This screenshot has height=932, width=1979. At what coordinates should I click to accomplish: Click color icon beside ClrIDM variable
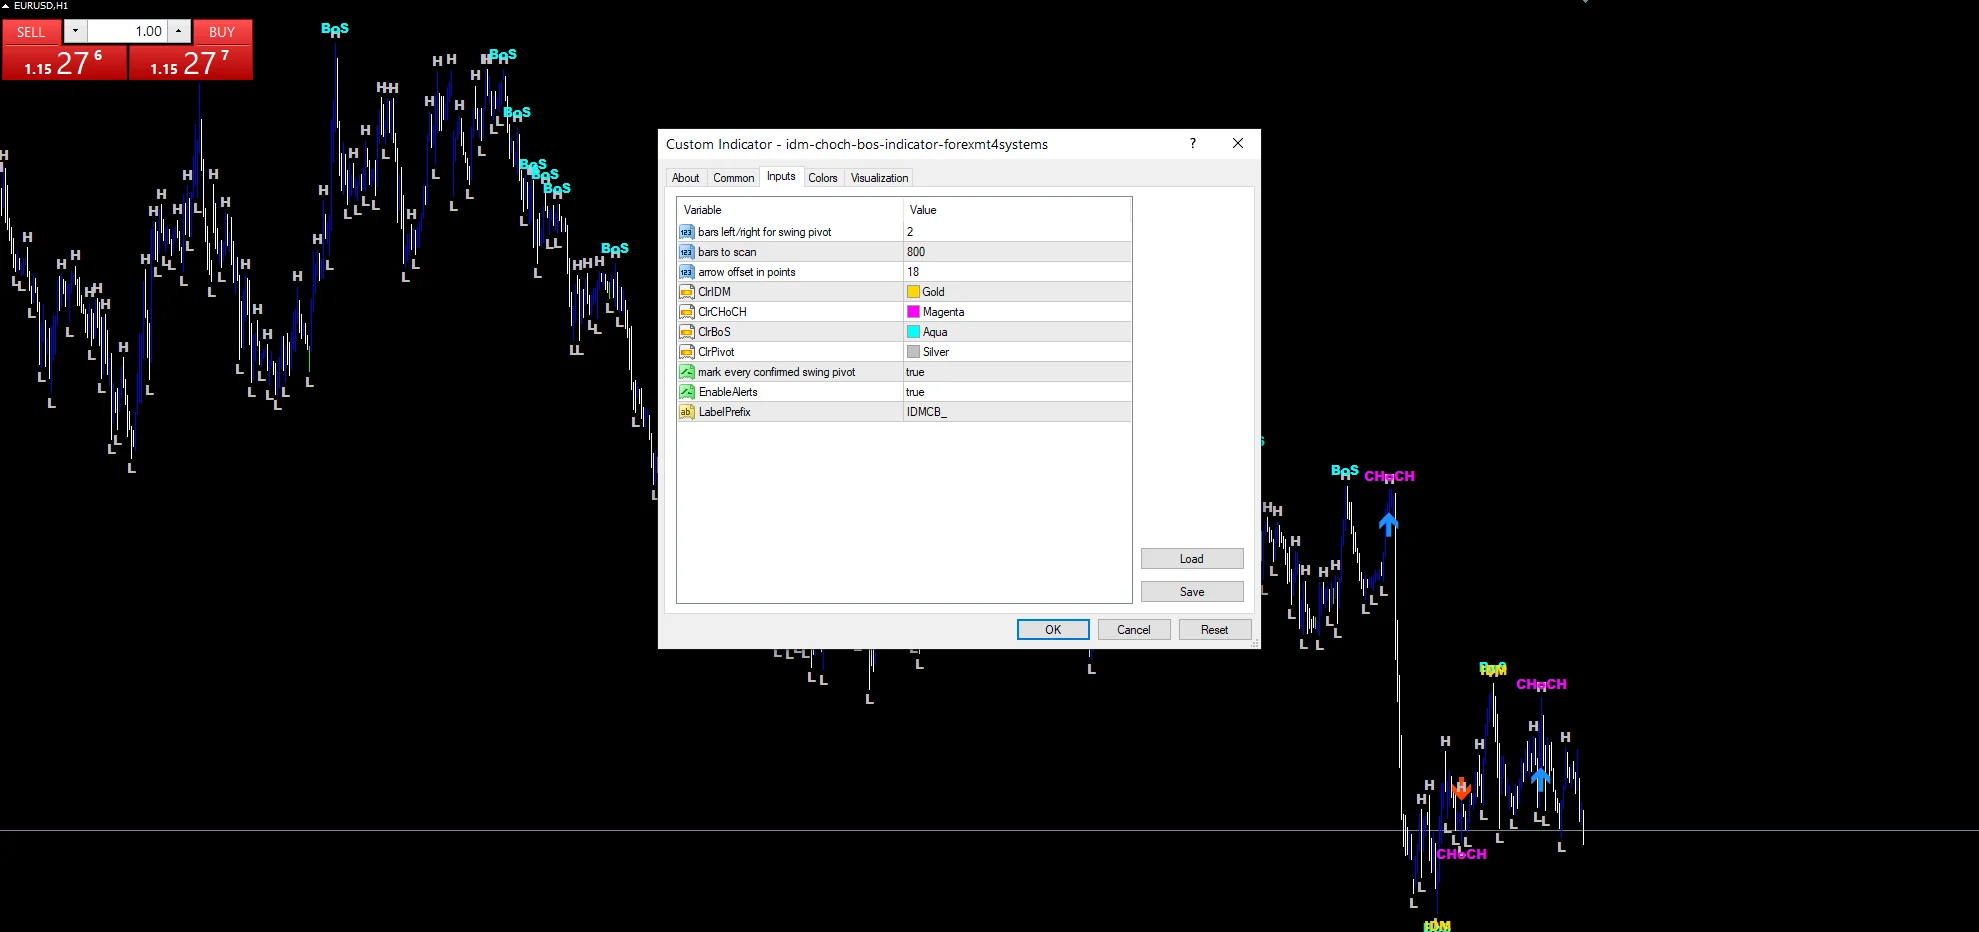[687, 292]
